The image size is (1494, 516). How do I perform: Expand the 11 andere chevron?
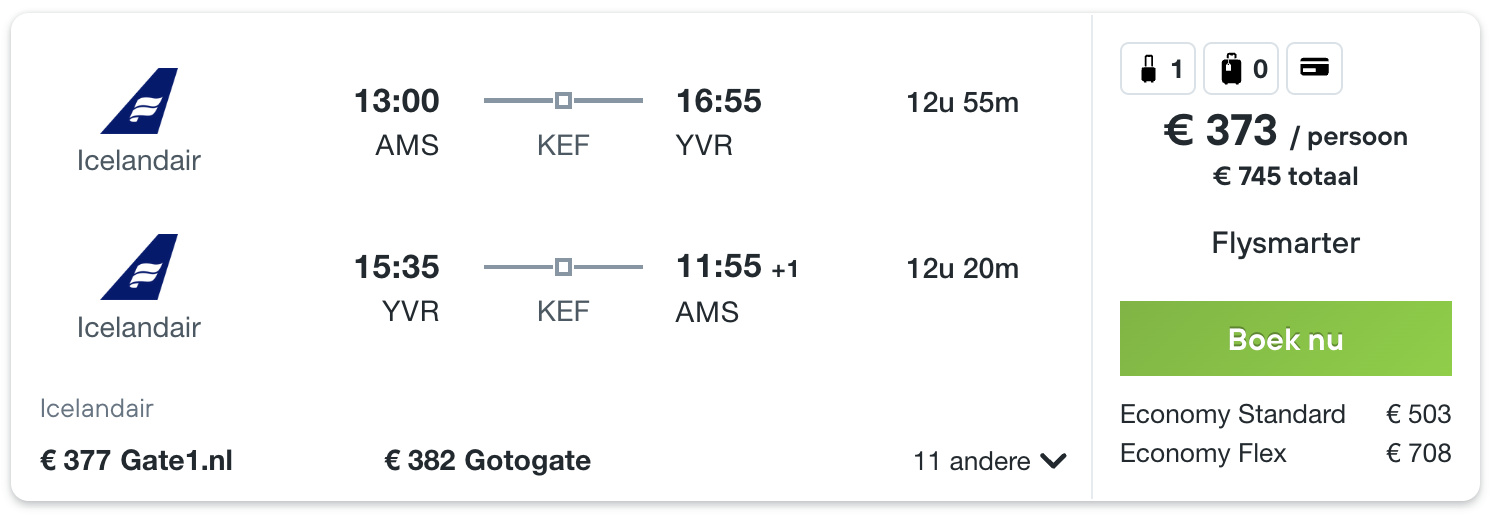tap(1053, 461)
